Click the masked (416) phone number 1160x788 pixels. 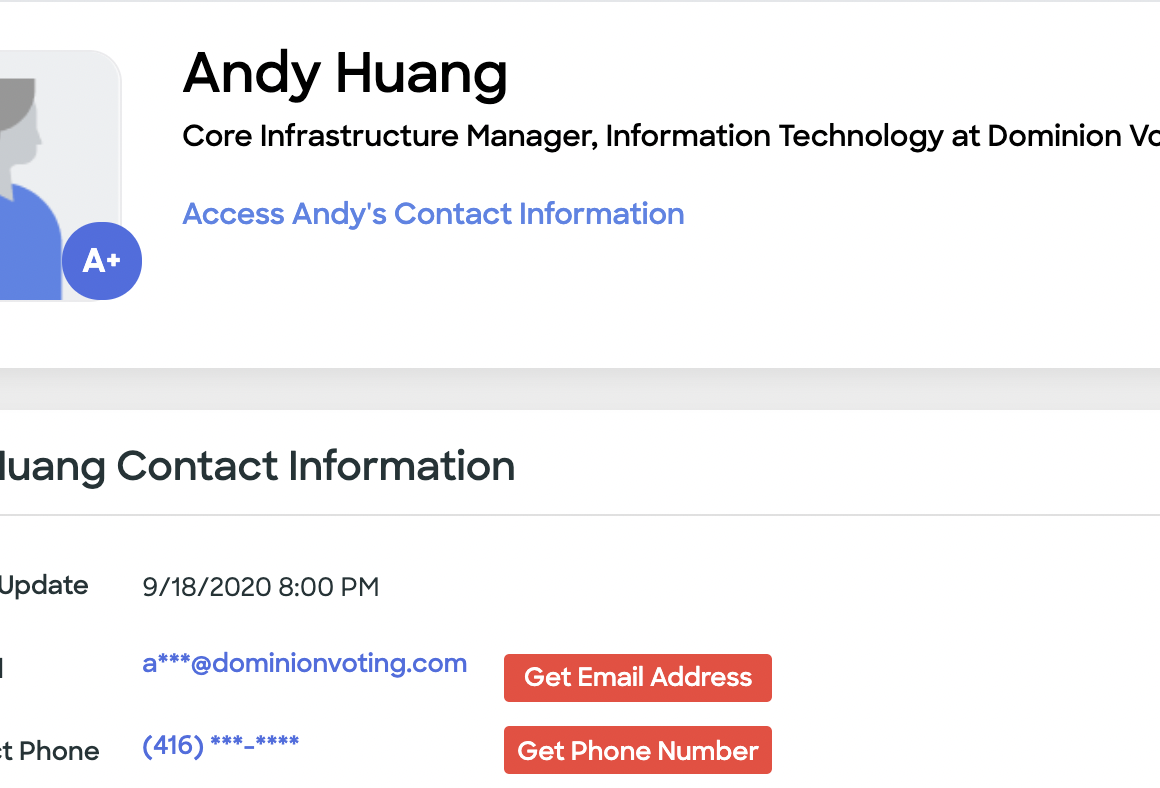[220, 745]
